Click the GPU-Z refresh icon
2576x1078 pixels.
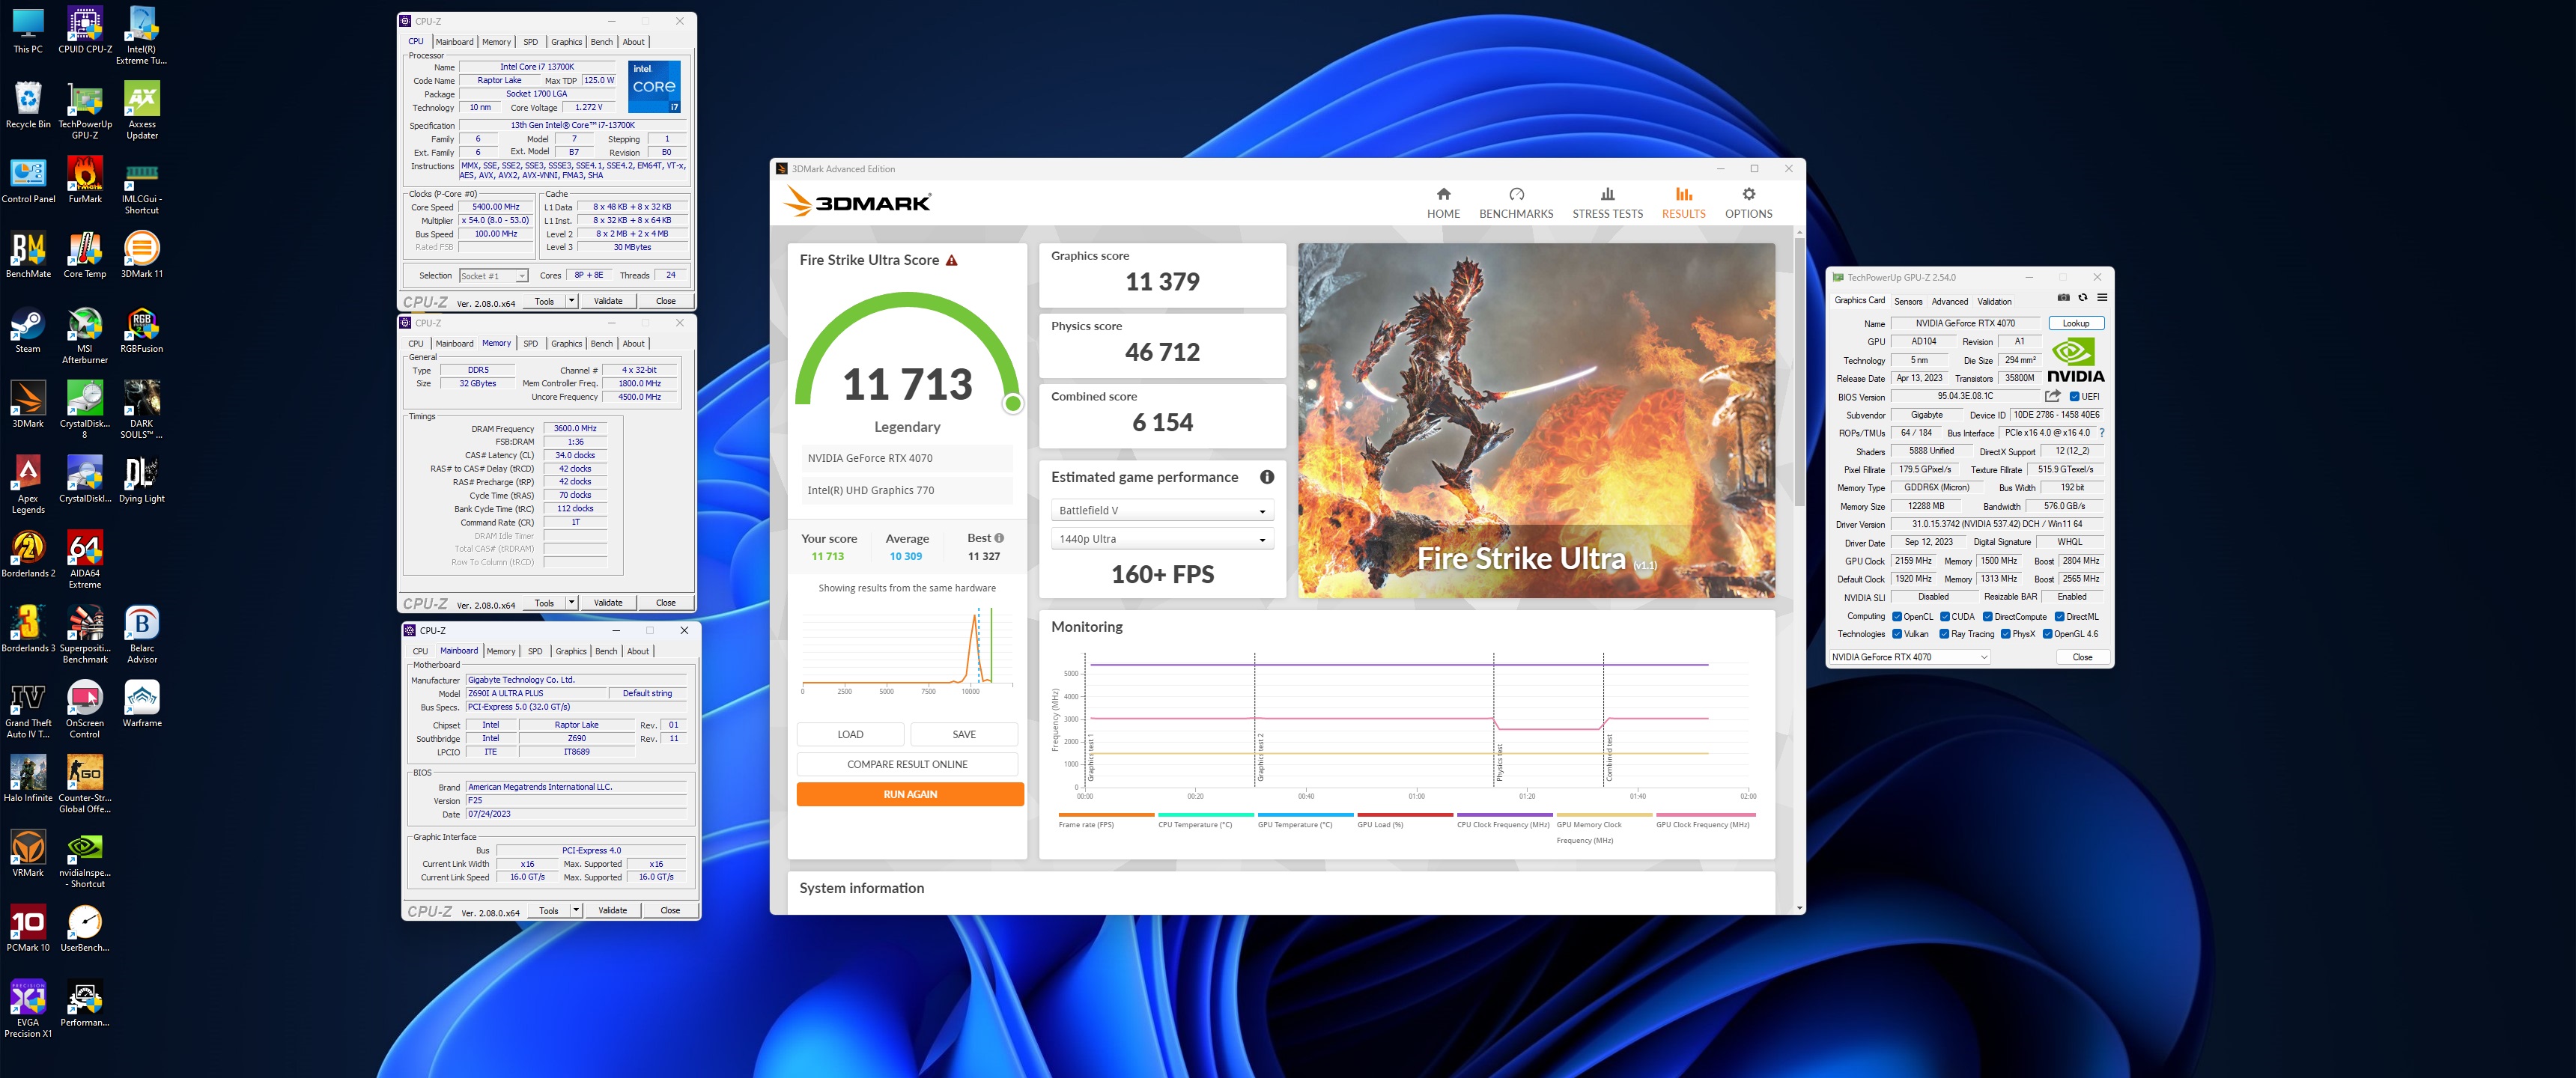click(2083, 297)
